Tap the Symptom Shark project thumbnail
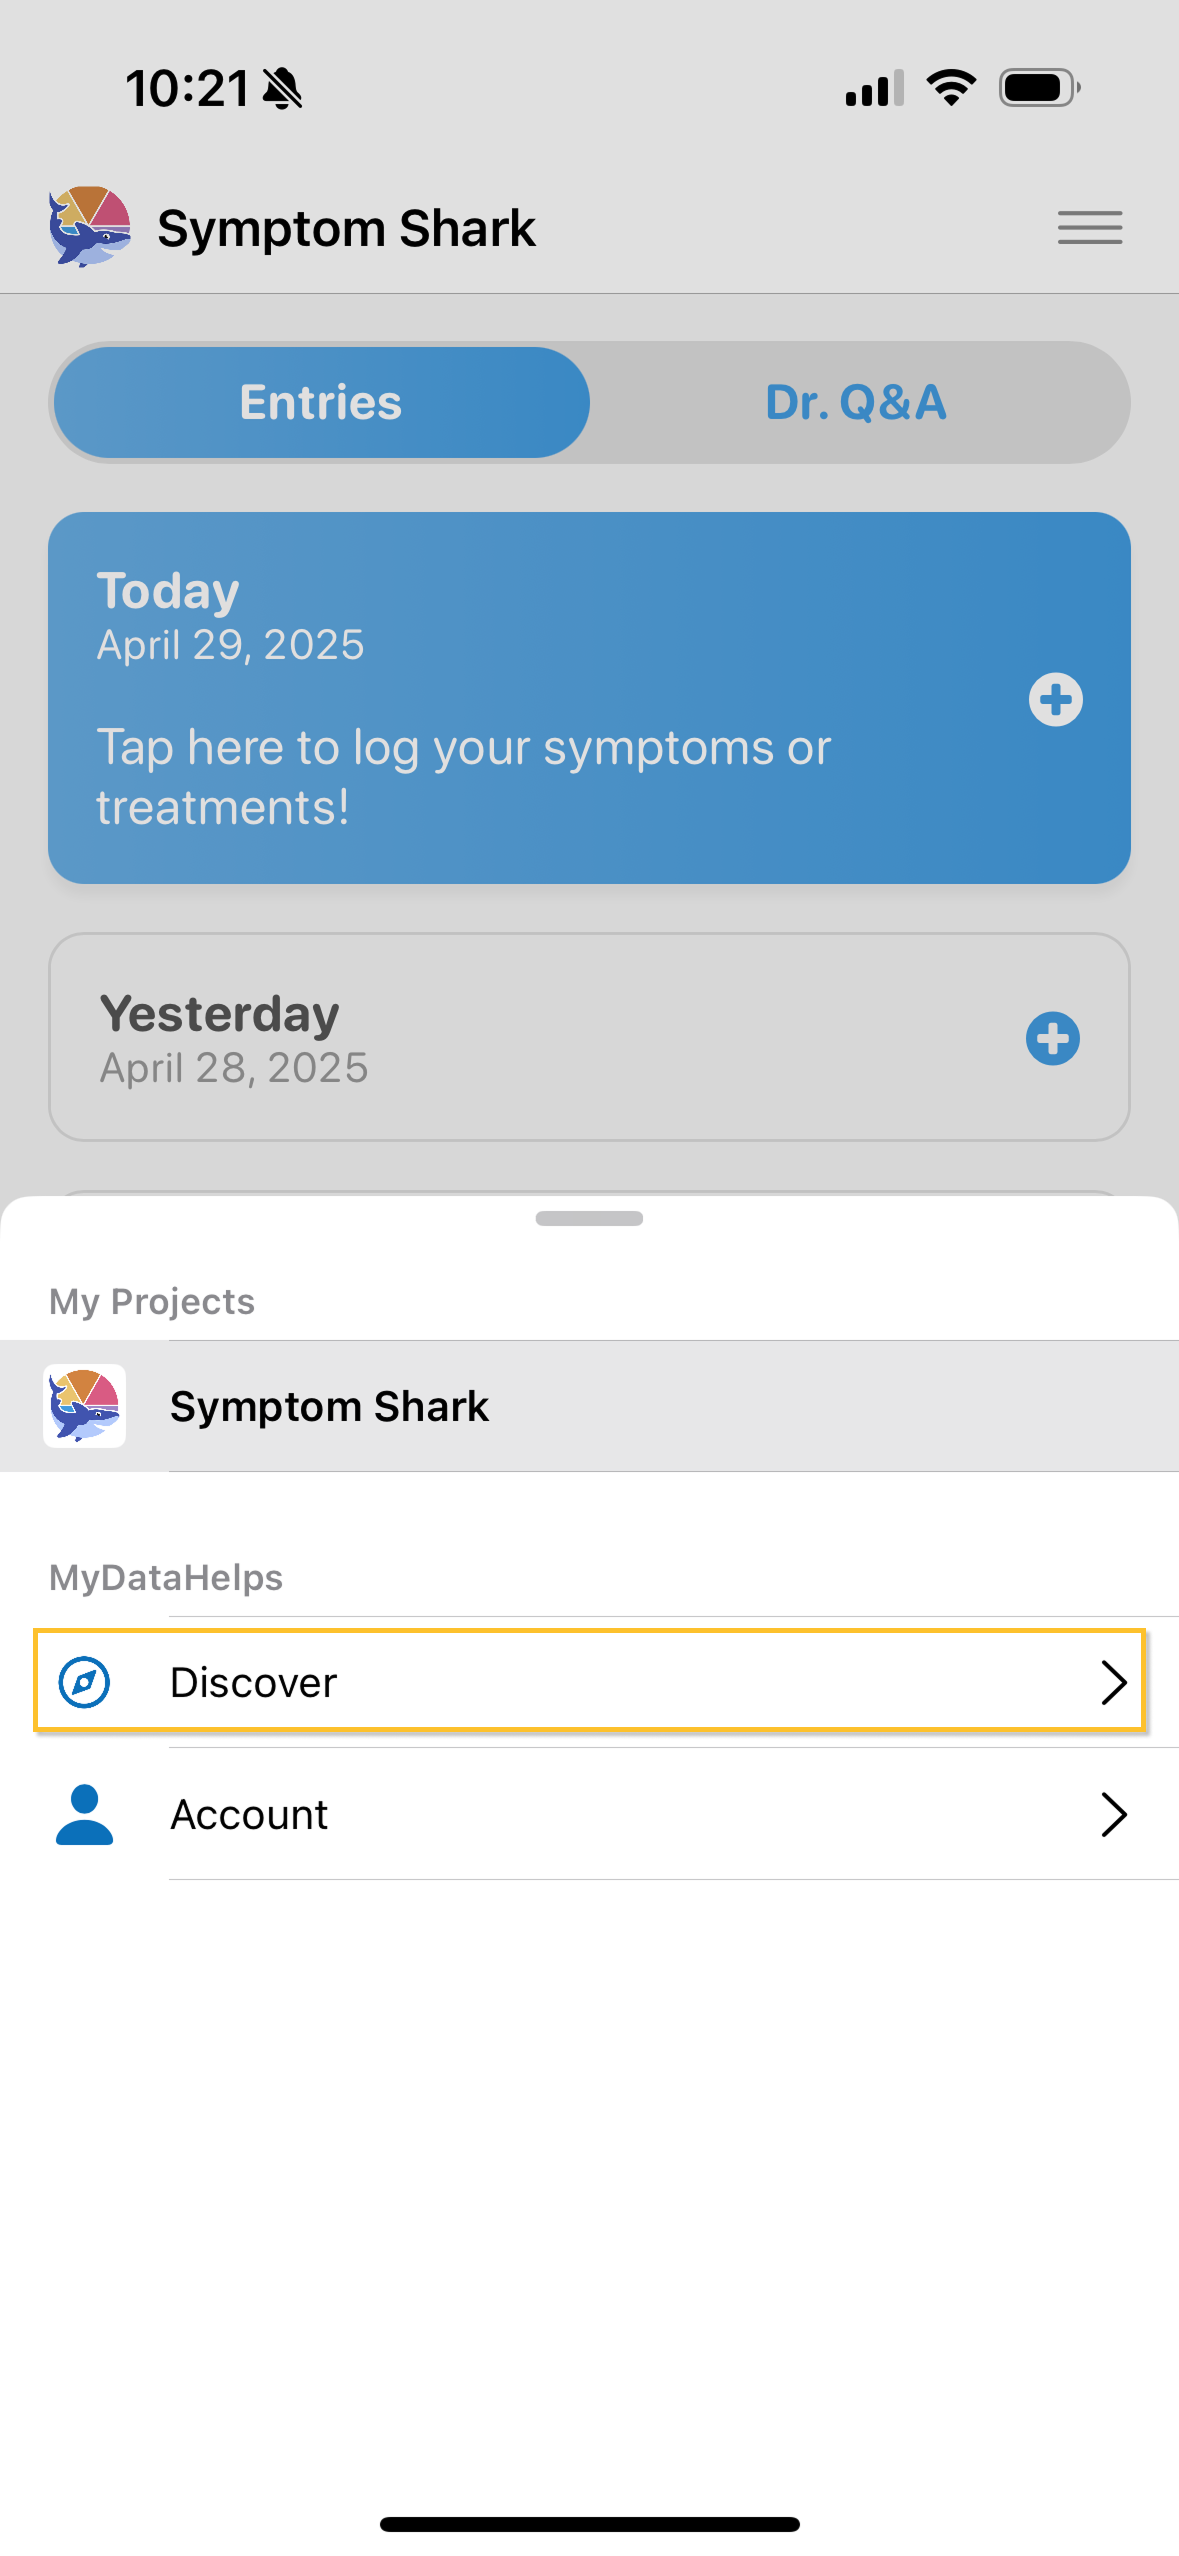The image size is (1179, 2556). pos(85,1406)
